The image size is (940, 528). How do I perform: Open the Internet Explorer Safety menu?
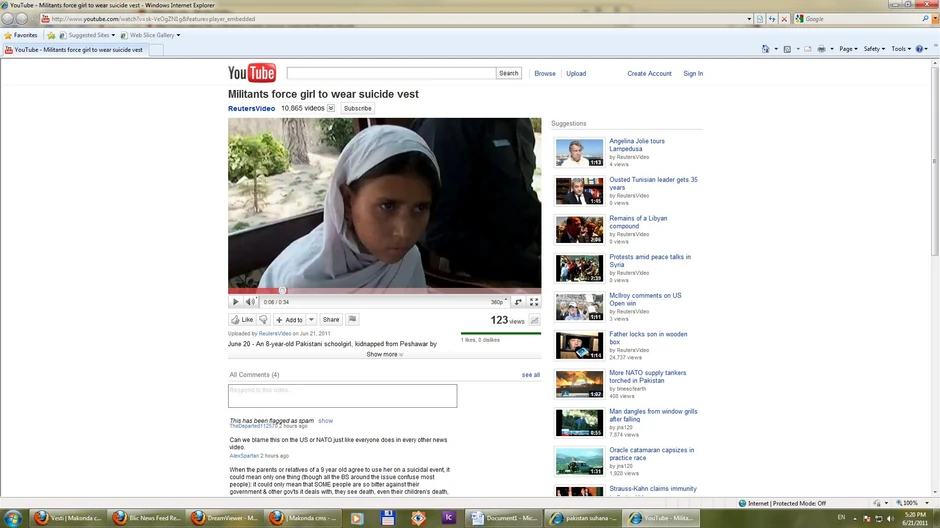874,49
